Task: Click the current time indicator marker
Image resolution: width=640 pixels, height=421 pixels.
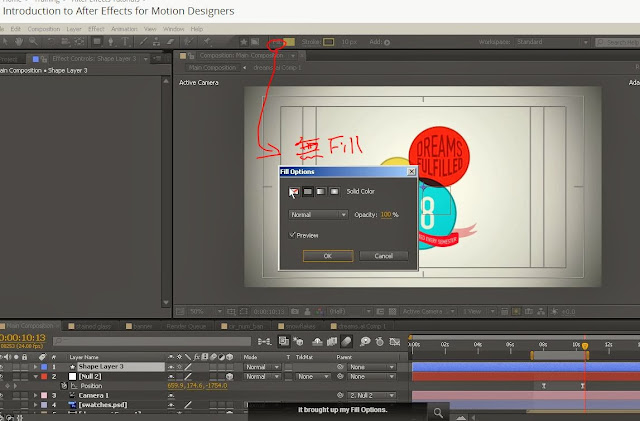Action: [x=585, y=346]
